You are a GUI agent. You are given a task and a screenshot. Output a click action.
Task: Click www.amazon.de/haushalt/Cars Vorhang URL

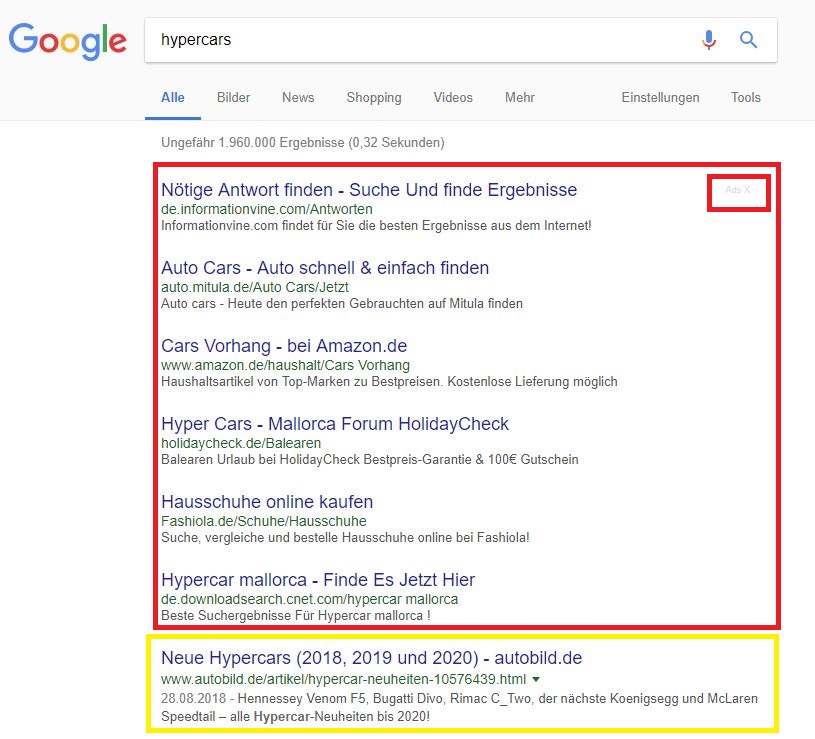[x=285, y=365]
